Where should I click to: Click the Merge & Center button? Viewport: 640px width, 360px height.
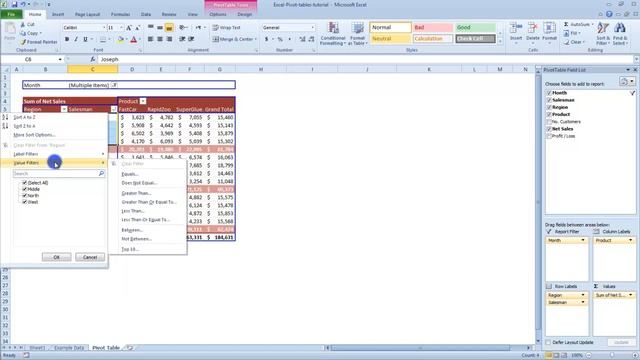tap(235, 39)
